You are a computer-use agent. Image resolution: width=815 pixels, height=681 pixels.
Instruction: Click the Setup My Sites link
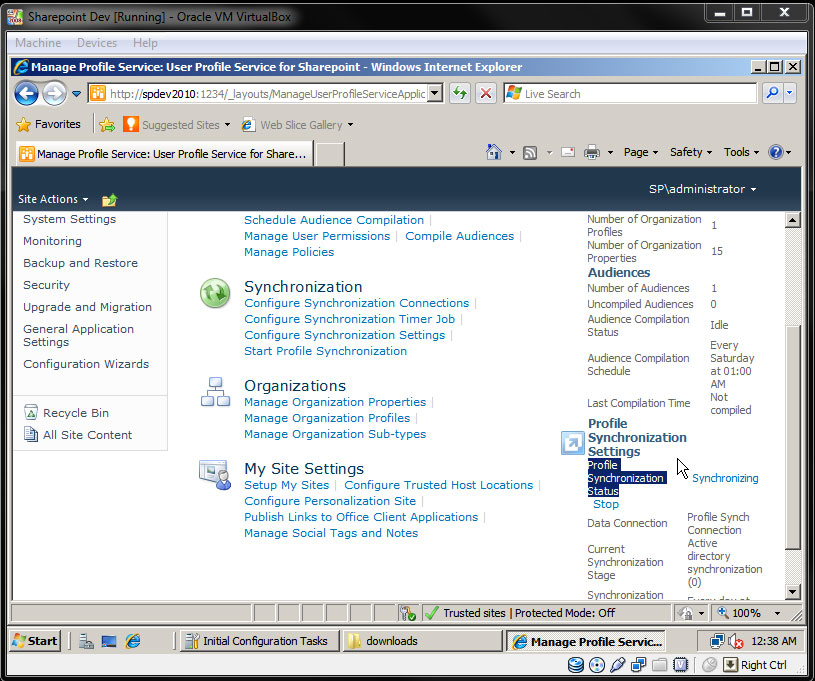pos(286,485)
